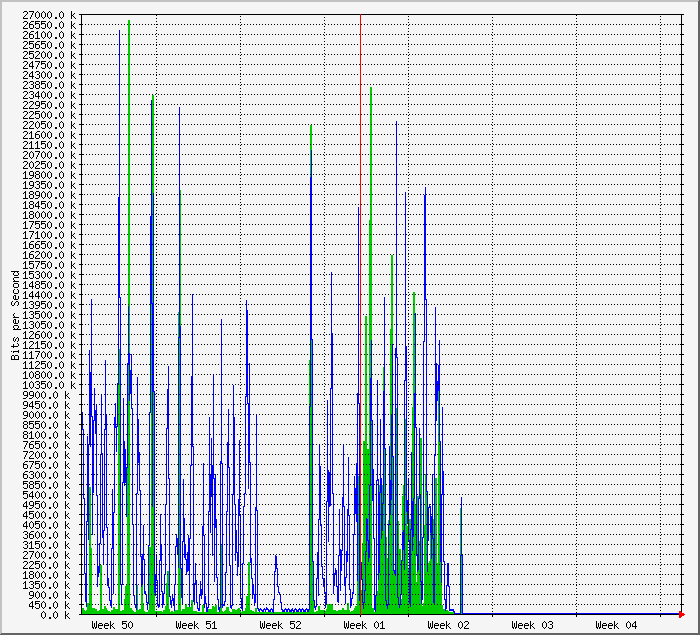
Task: Select the tallest blue spike before Week 02
Action: click(x=396, y=125)
